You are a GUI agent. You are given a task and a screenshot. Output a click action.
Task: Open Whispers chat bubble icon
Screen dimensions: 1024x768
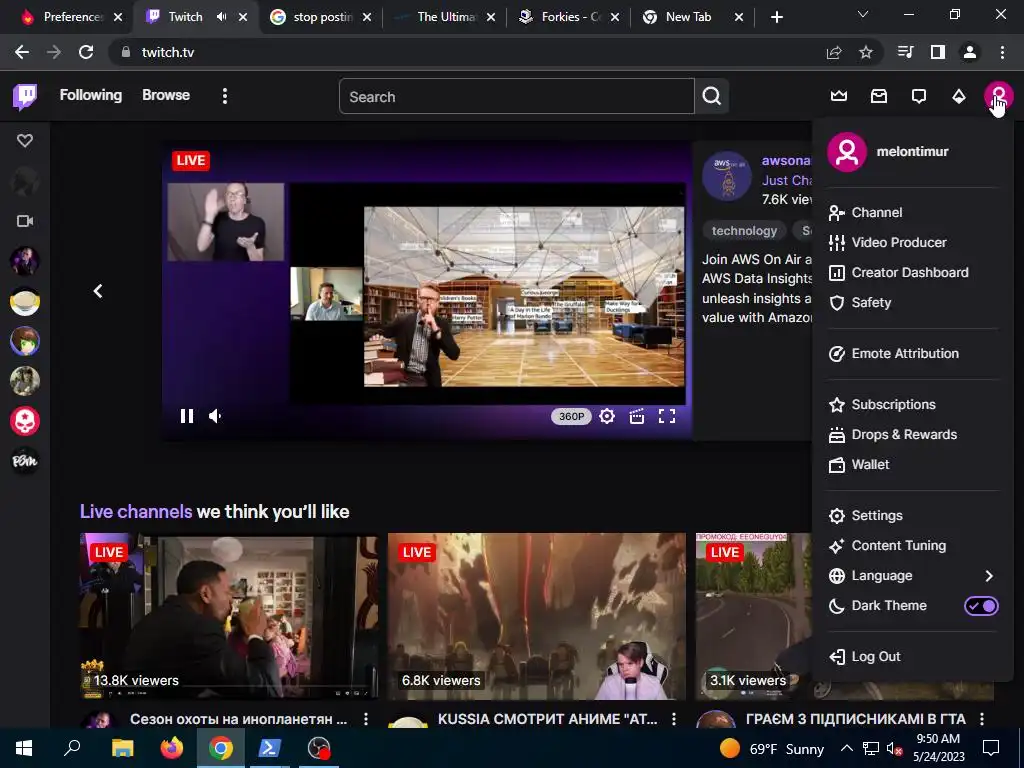919,97
